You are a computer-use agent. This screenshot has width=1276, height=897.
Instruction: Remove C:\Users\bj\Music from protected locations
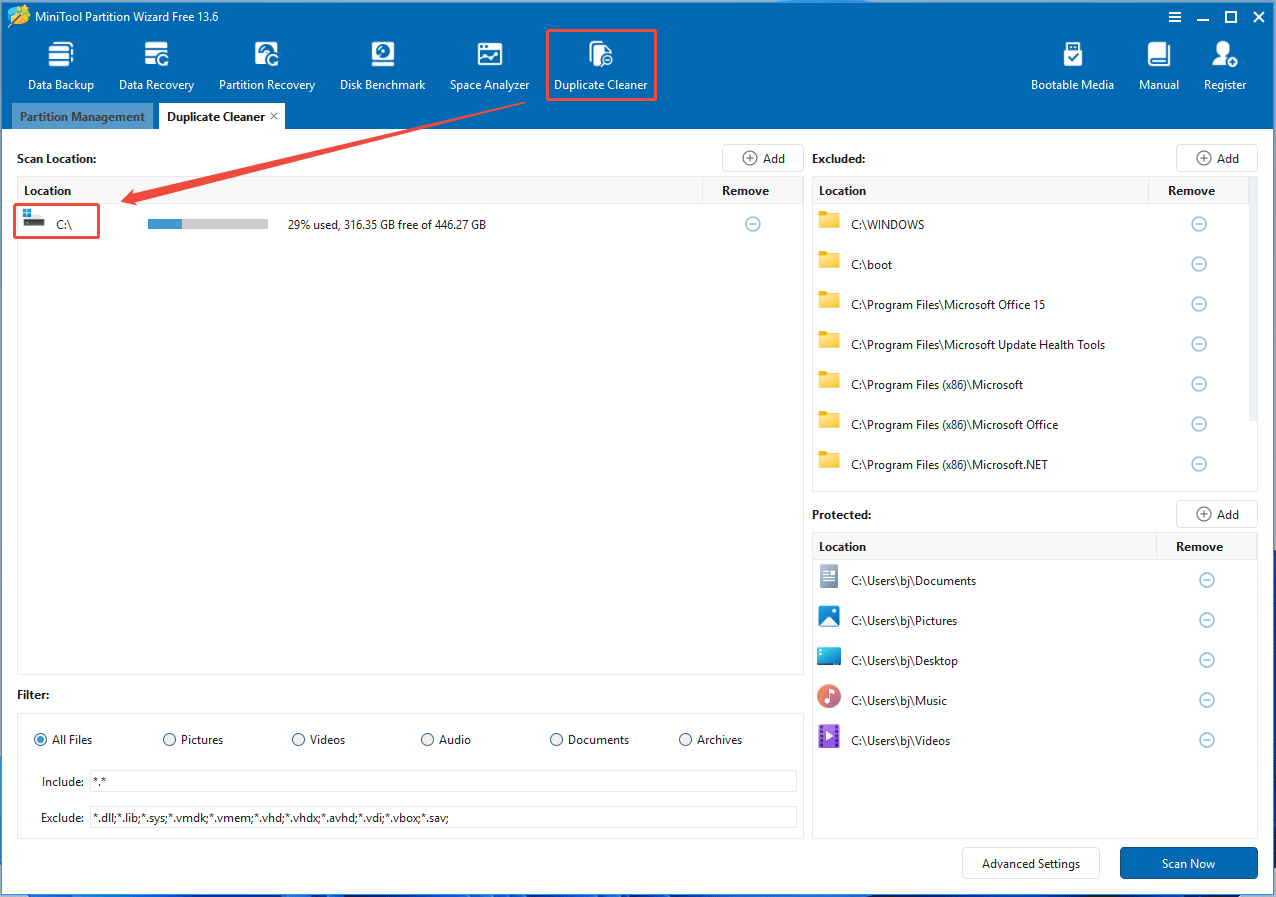coord(1207,700)
